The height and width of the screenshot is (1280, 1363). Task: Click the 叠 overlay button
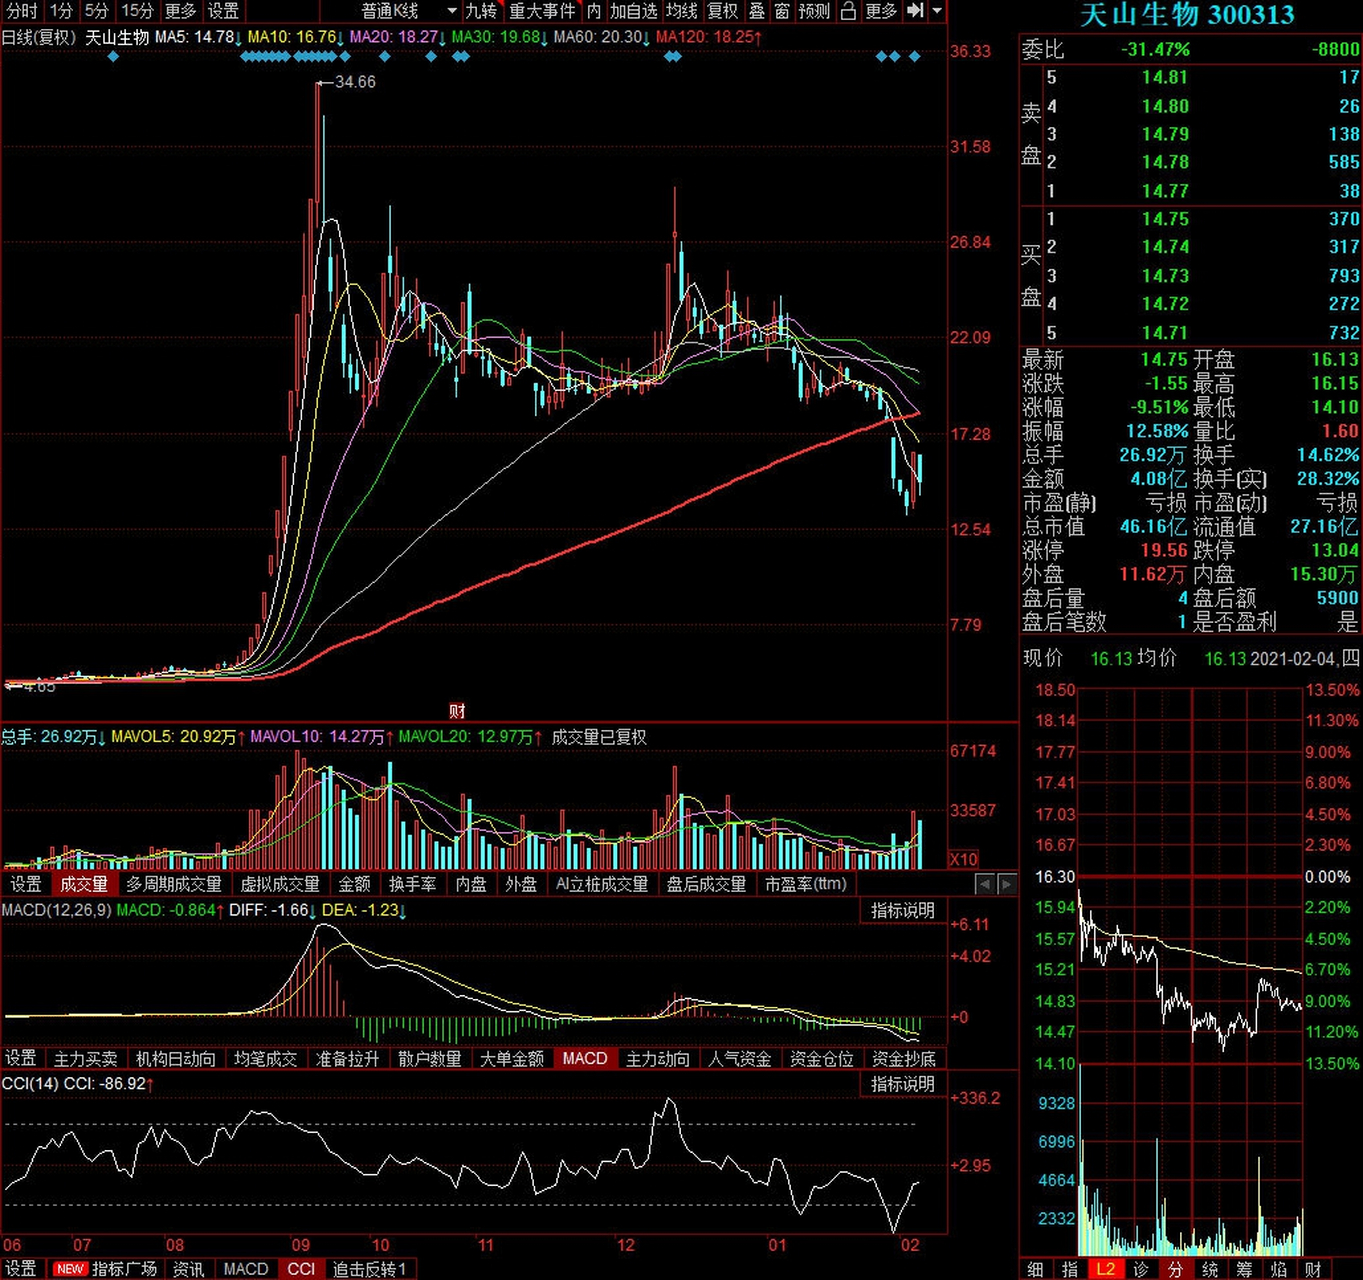pyautogui.click(x=757, y=11)
